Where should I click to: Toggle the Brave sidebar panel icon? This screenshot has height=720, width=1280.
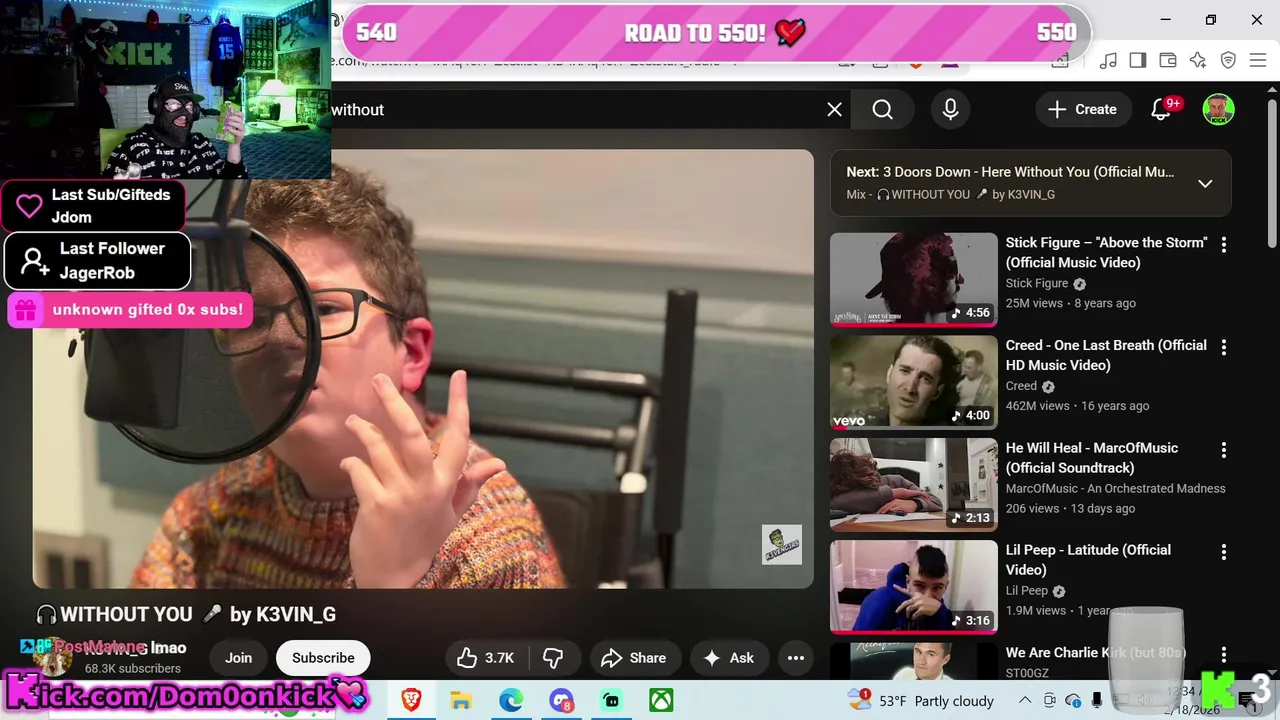coord(1138,60)
